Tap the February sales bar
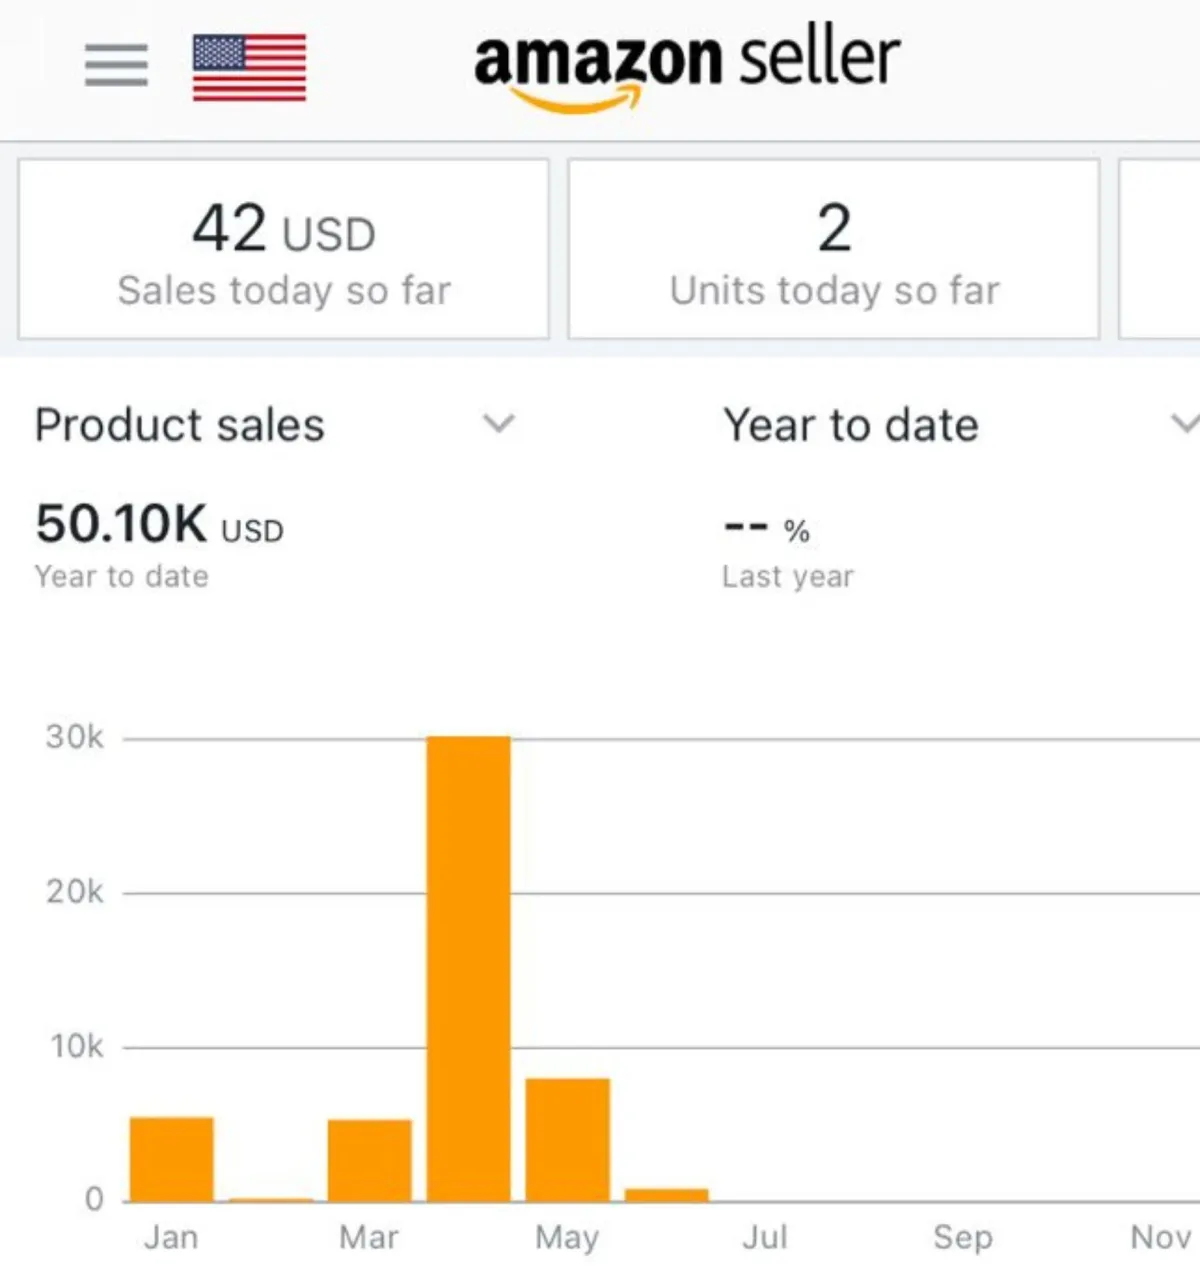This screenshot has width=1200, height=1281. point(271,1198)
